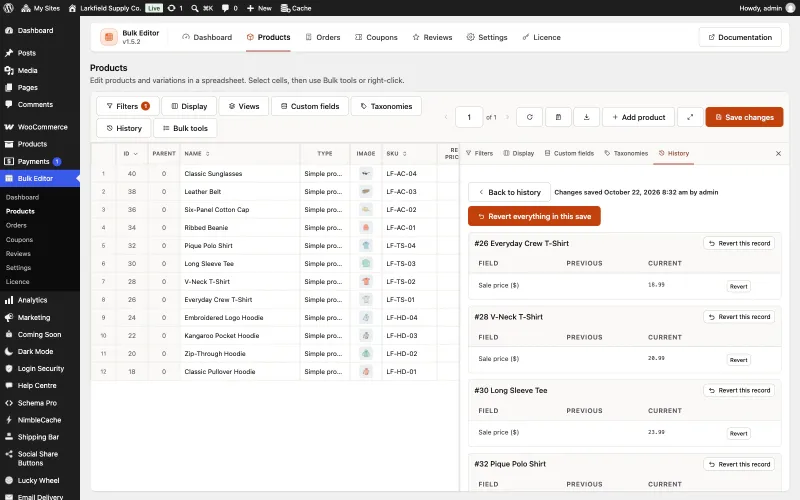Open Help Centre in the sidebar
The image size is (800, 500).
pyautogui.click(x=37, y=386)
